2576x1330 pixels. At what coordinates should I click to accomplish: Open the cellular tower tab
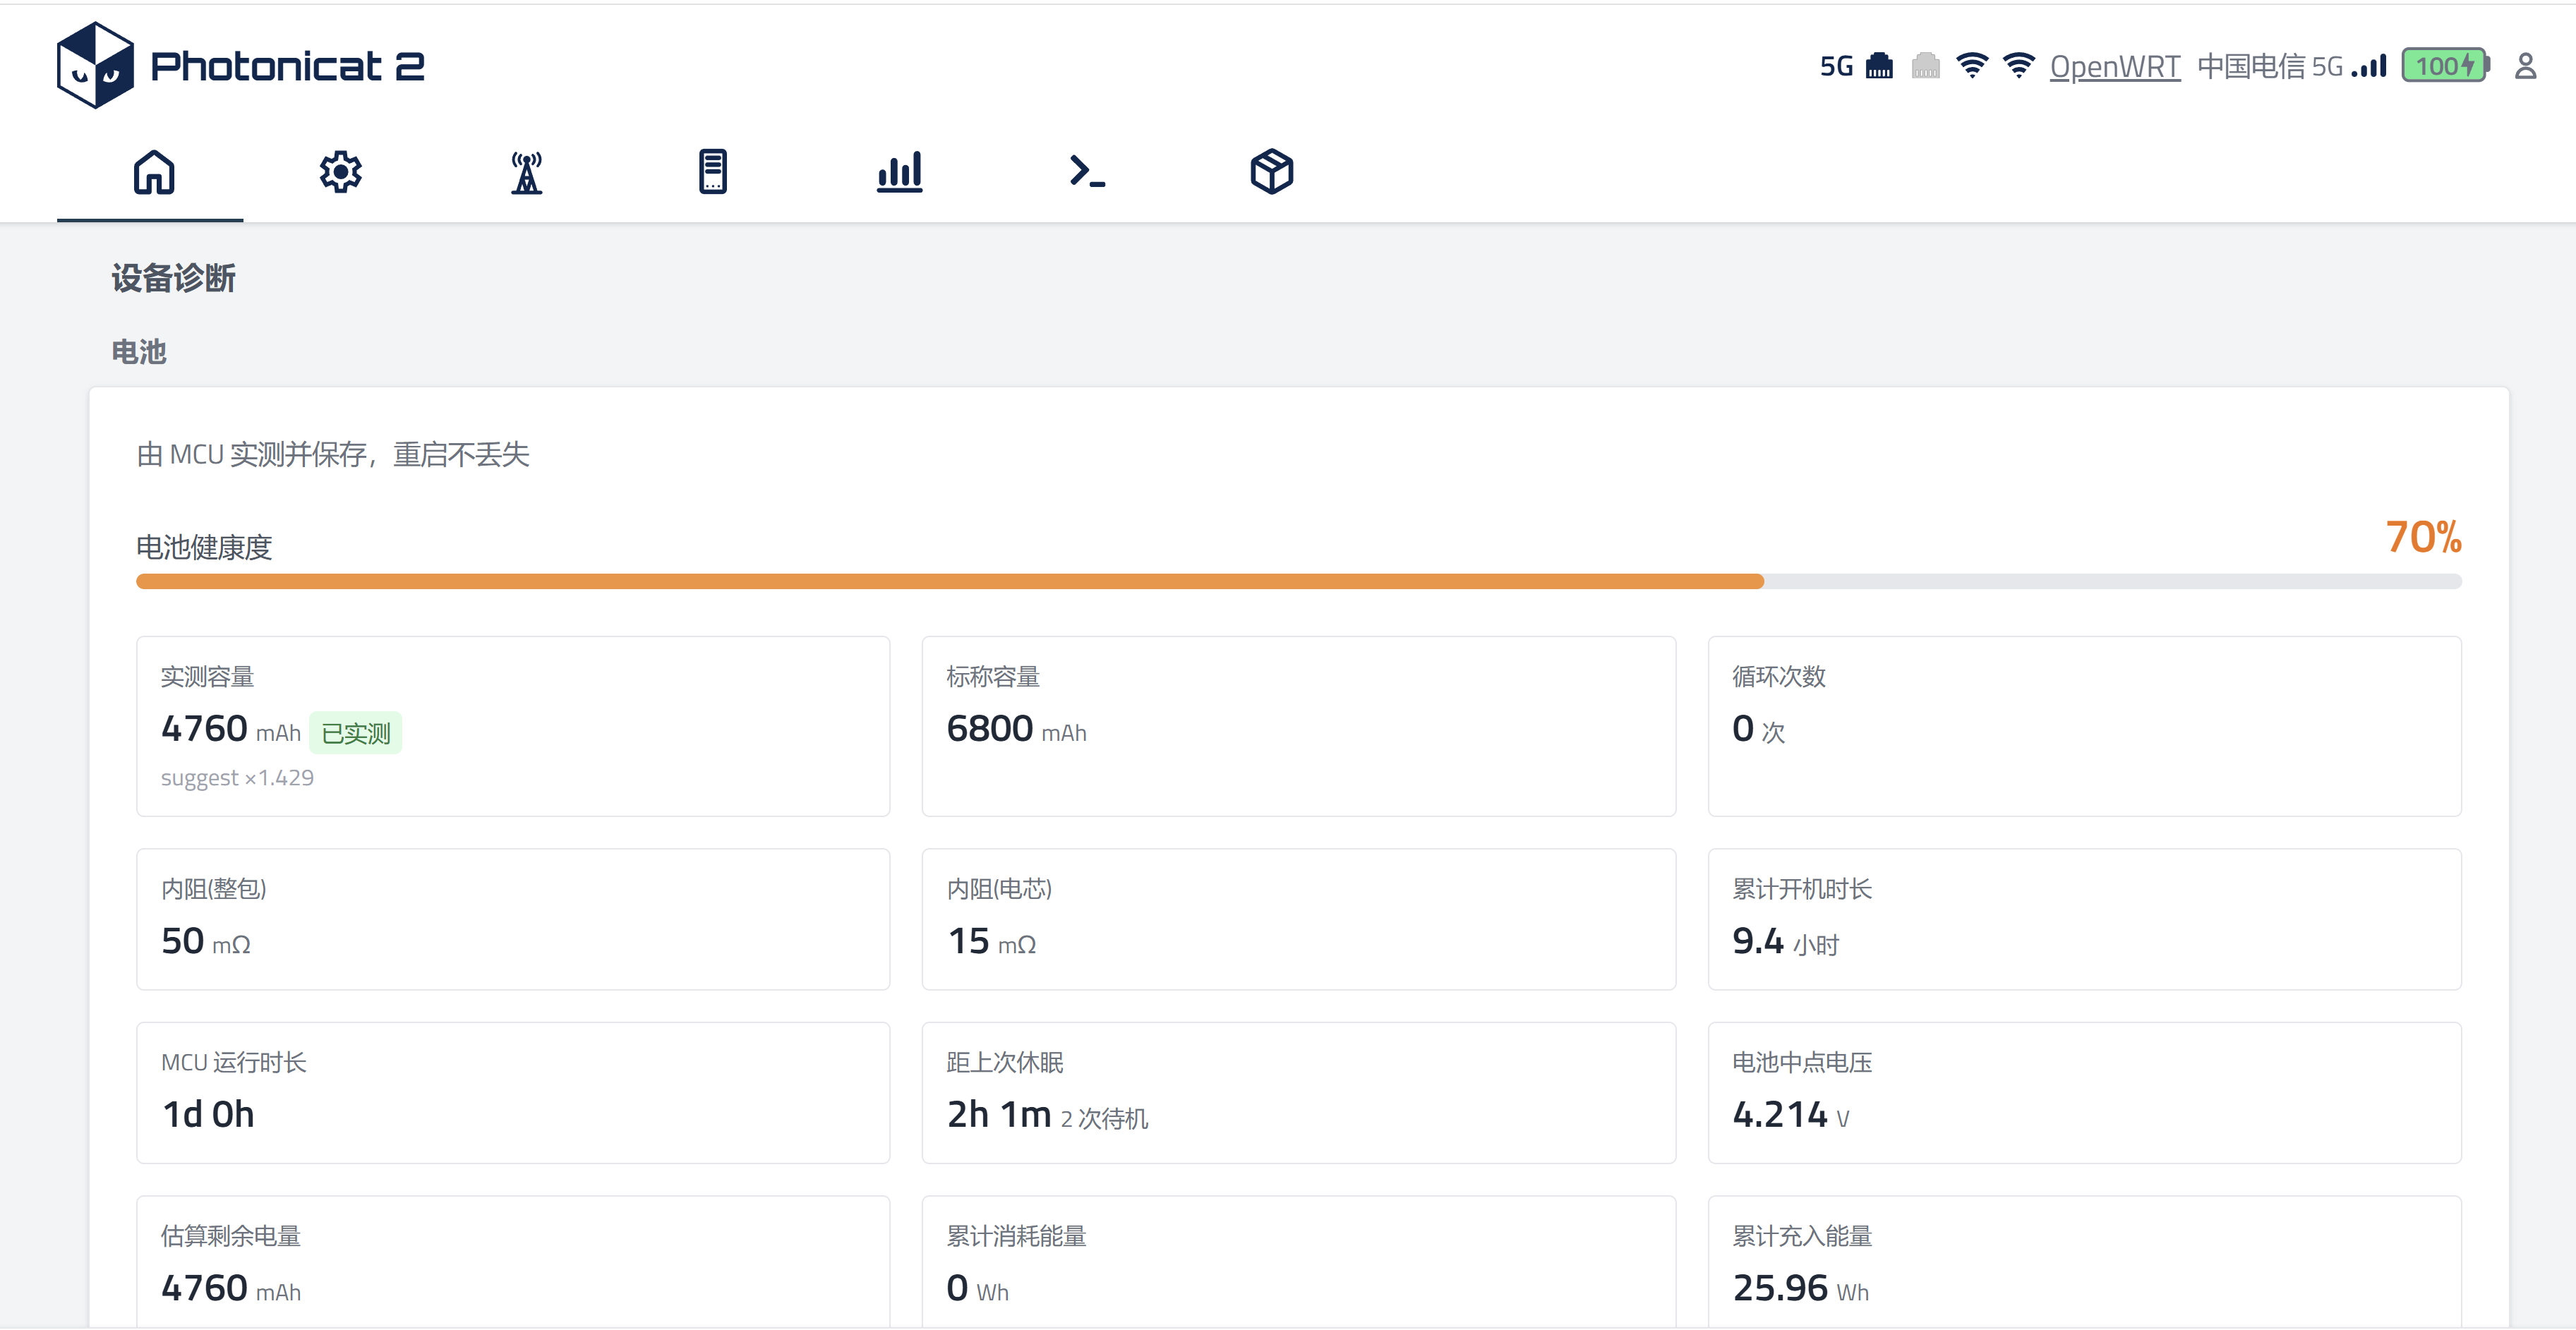pyautogui.click(x=527, y=172)
